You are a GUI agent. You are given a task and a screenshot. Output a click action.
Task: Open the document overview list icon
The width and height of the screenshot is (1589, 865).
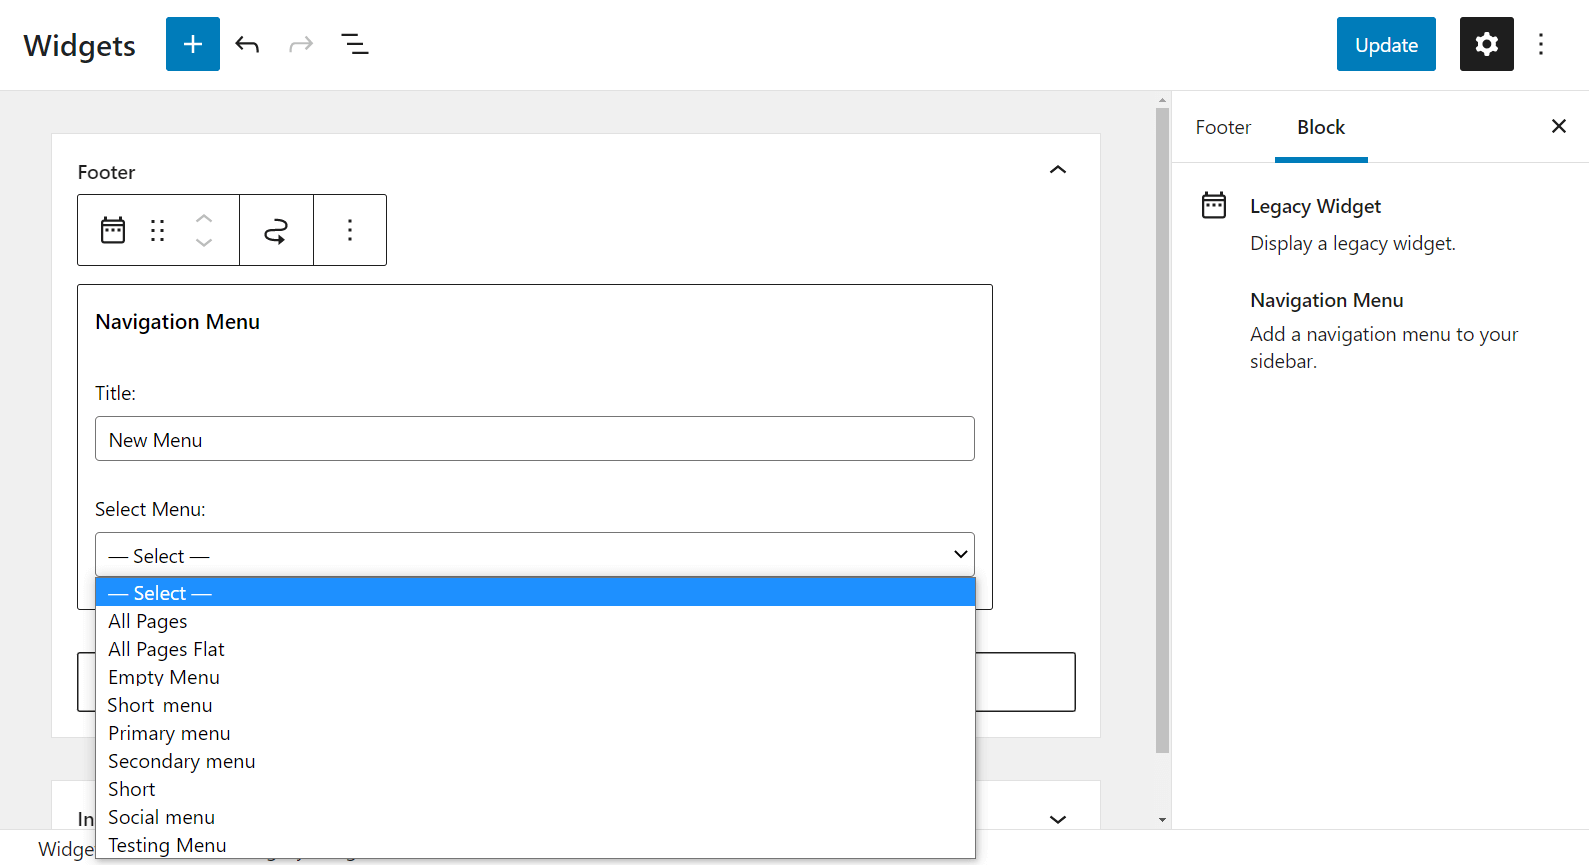coord(354,44)
